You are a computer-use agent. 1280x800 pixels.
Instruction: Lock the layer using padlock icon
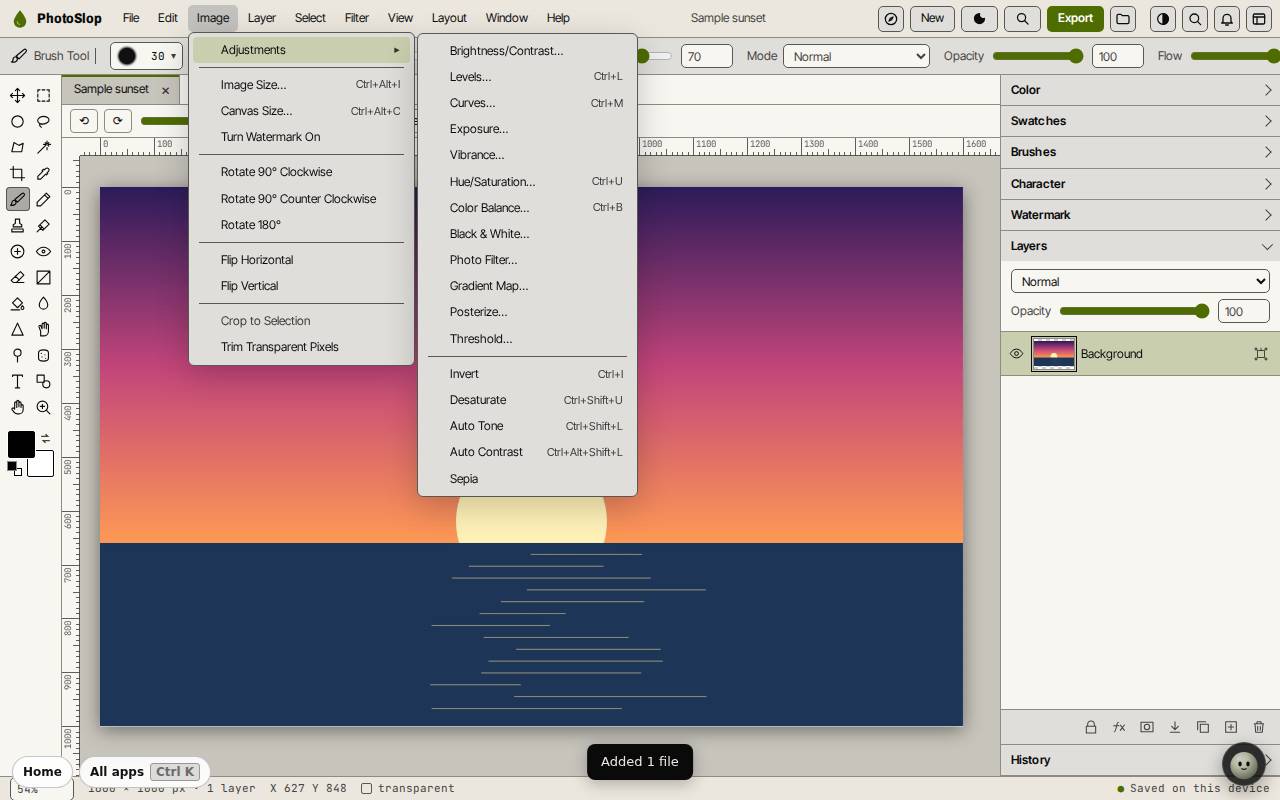coord(1091,727)
